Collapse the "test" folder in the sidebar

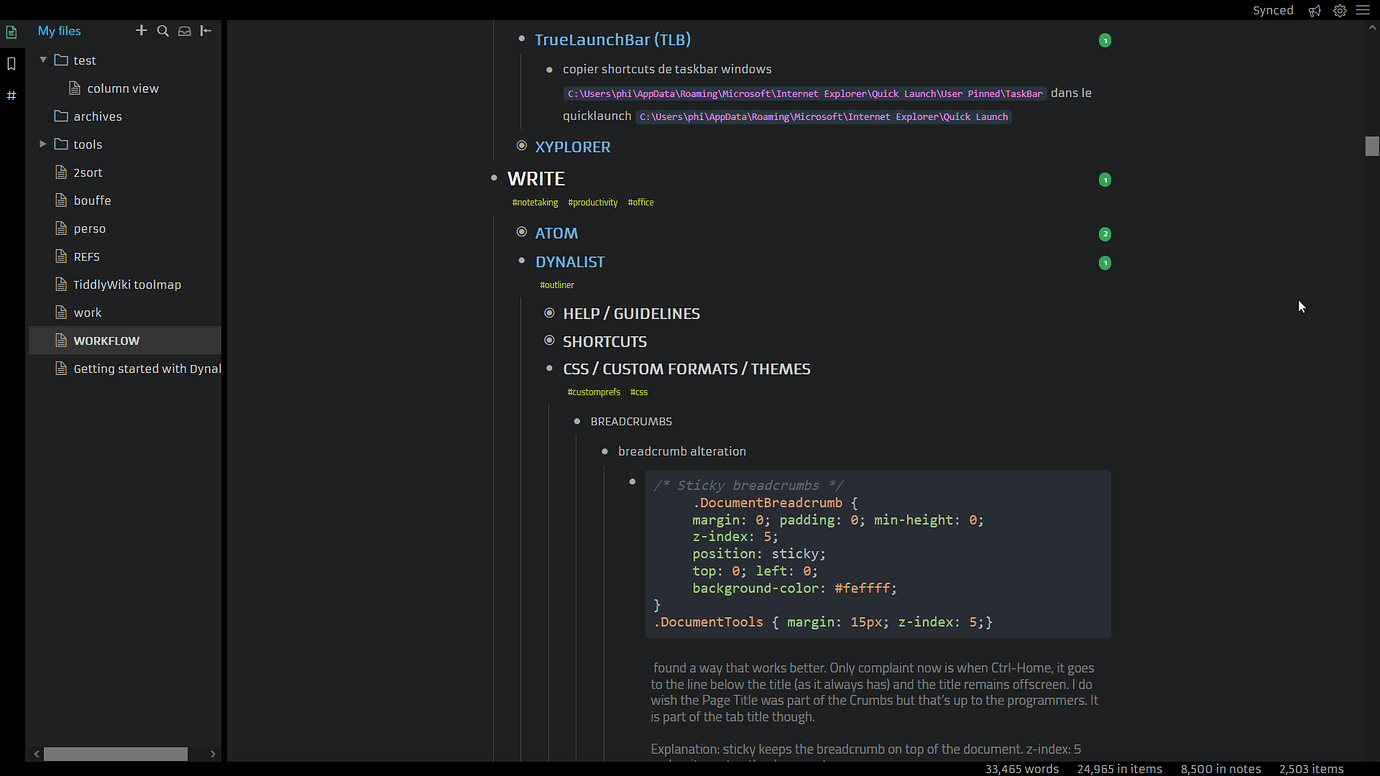click(x=42, y=60)
